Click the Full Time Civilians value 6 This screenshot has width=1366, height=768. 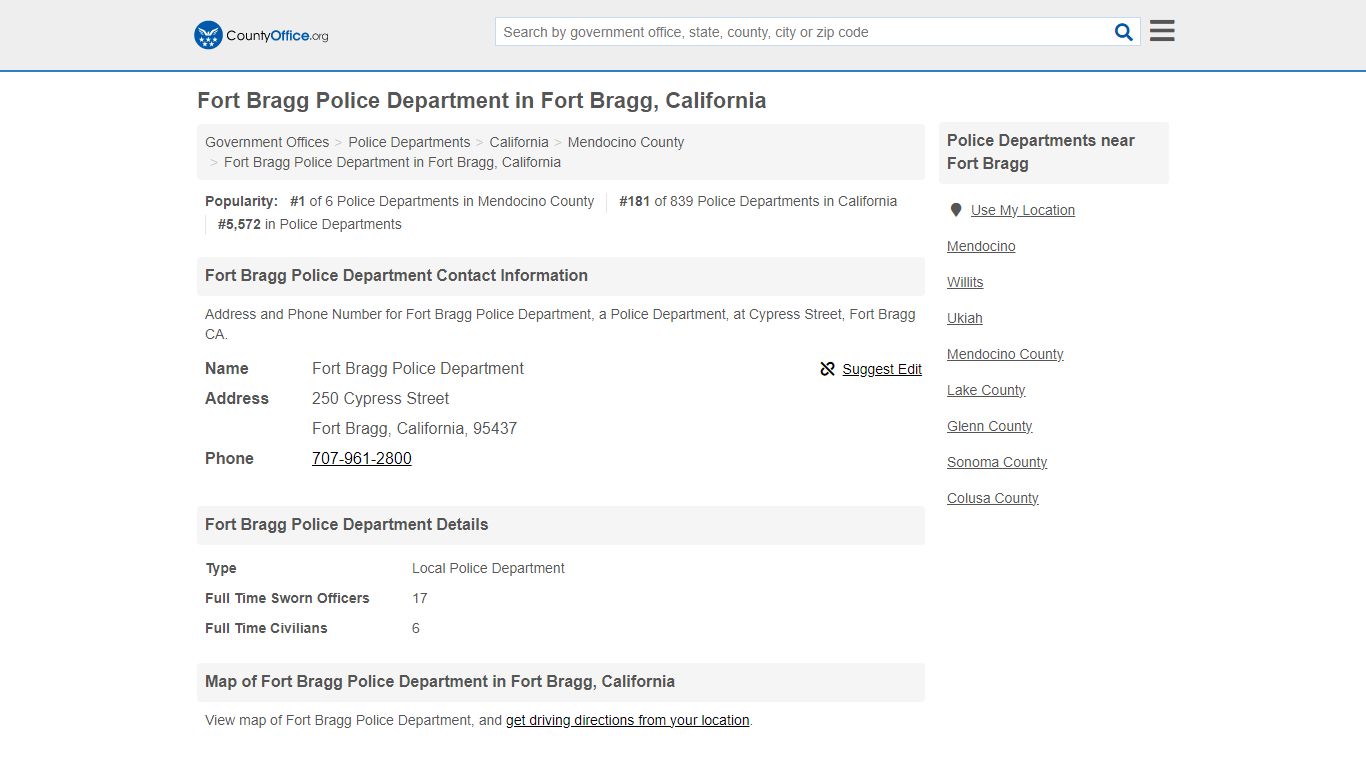[416, 628]
